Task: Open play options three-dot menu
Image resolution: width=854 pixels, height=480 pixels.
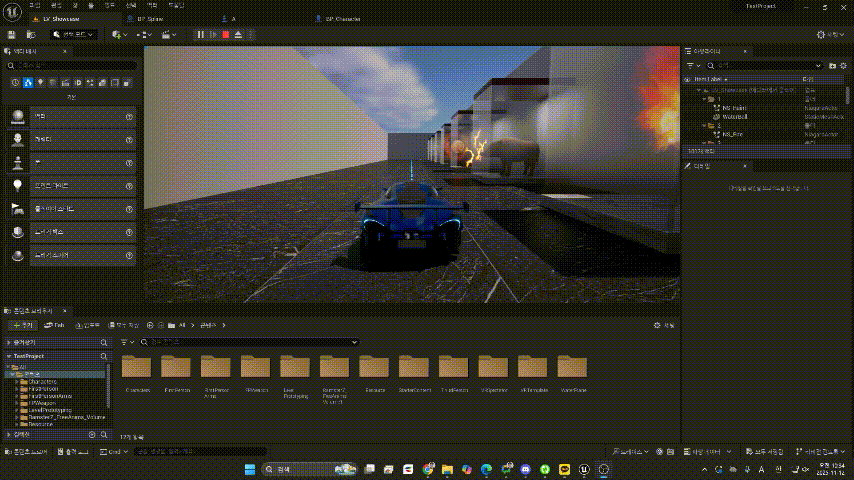Action: coord(251,34)
